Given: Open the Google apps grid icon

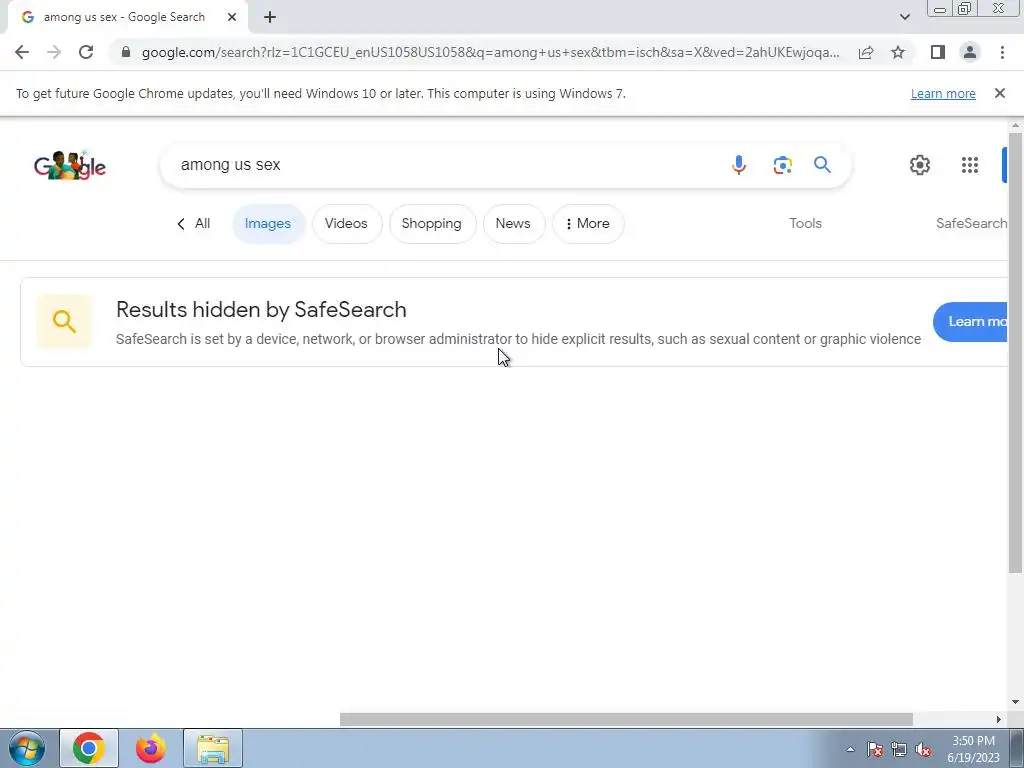Looking at the screenshot, I should point(970,165).
